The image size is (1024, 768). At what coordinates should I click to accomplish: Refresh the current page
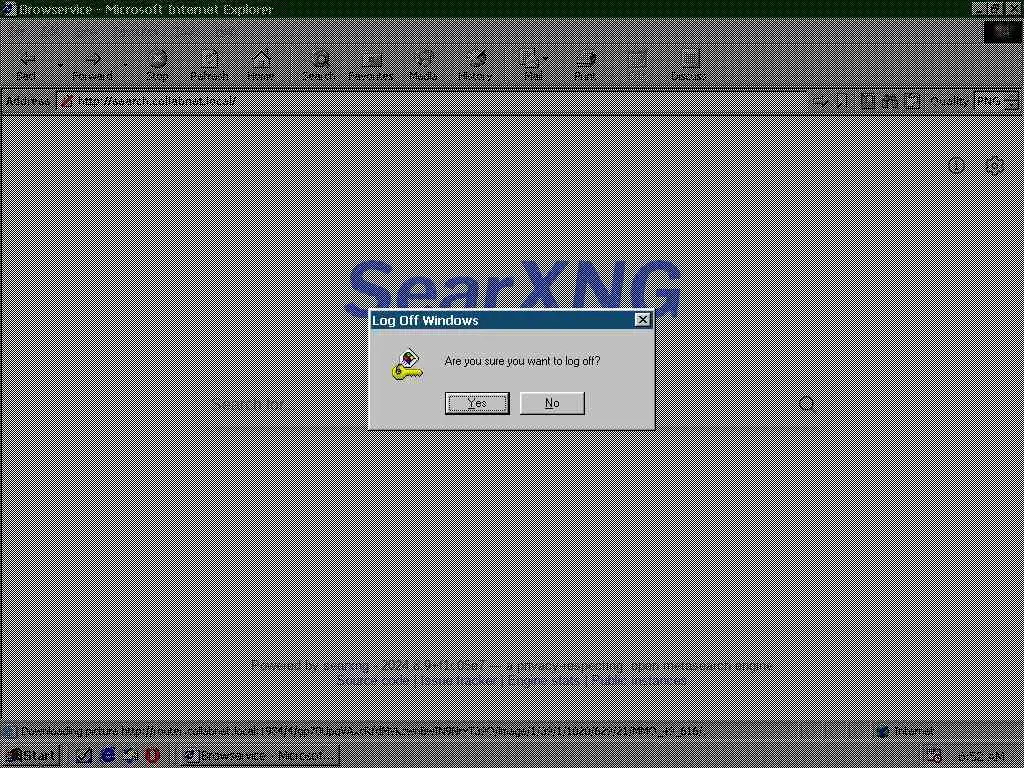tap(209, 65)
